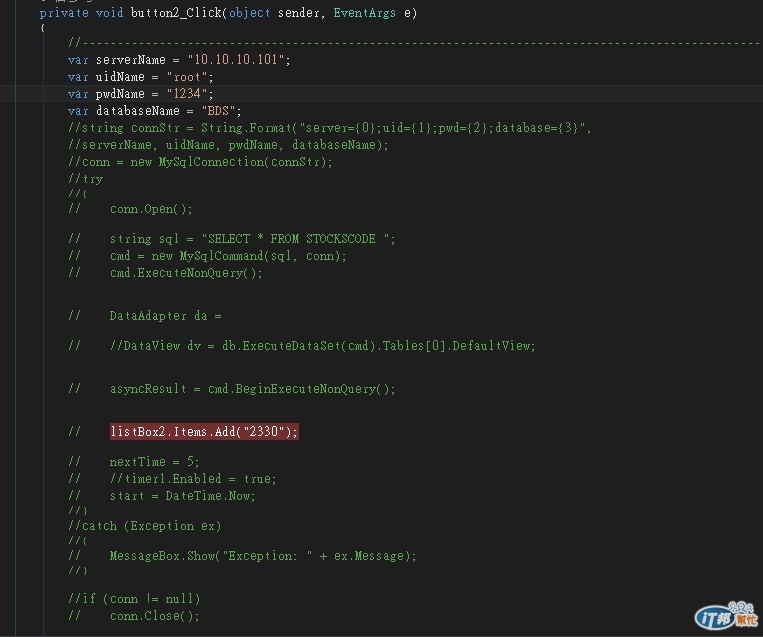Screen dimensions: 763x637
Task: Click the asyncResult BeginExecuteNonQuery line
Action: coord(232,389)
